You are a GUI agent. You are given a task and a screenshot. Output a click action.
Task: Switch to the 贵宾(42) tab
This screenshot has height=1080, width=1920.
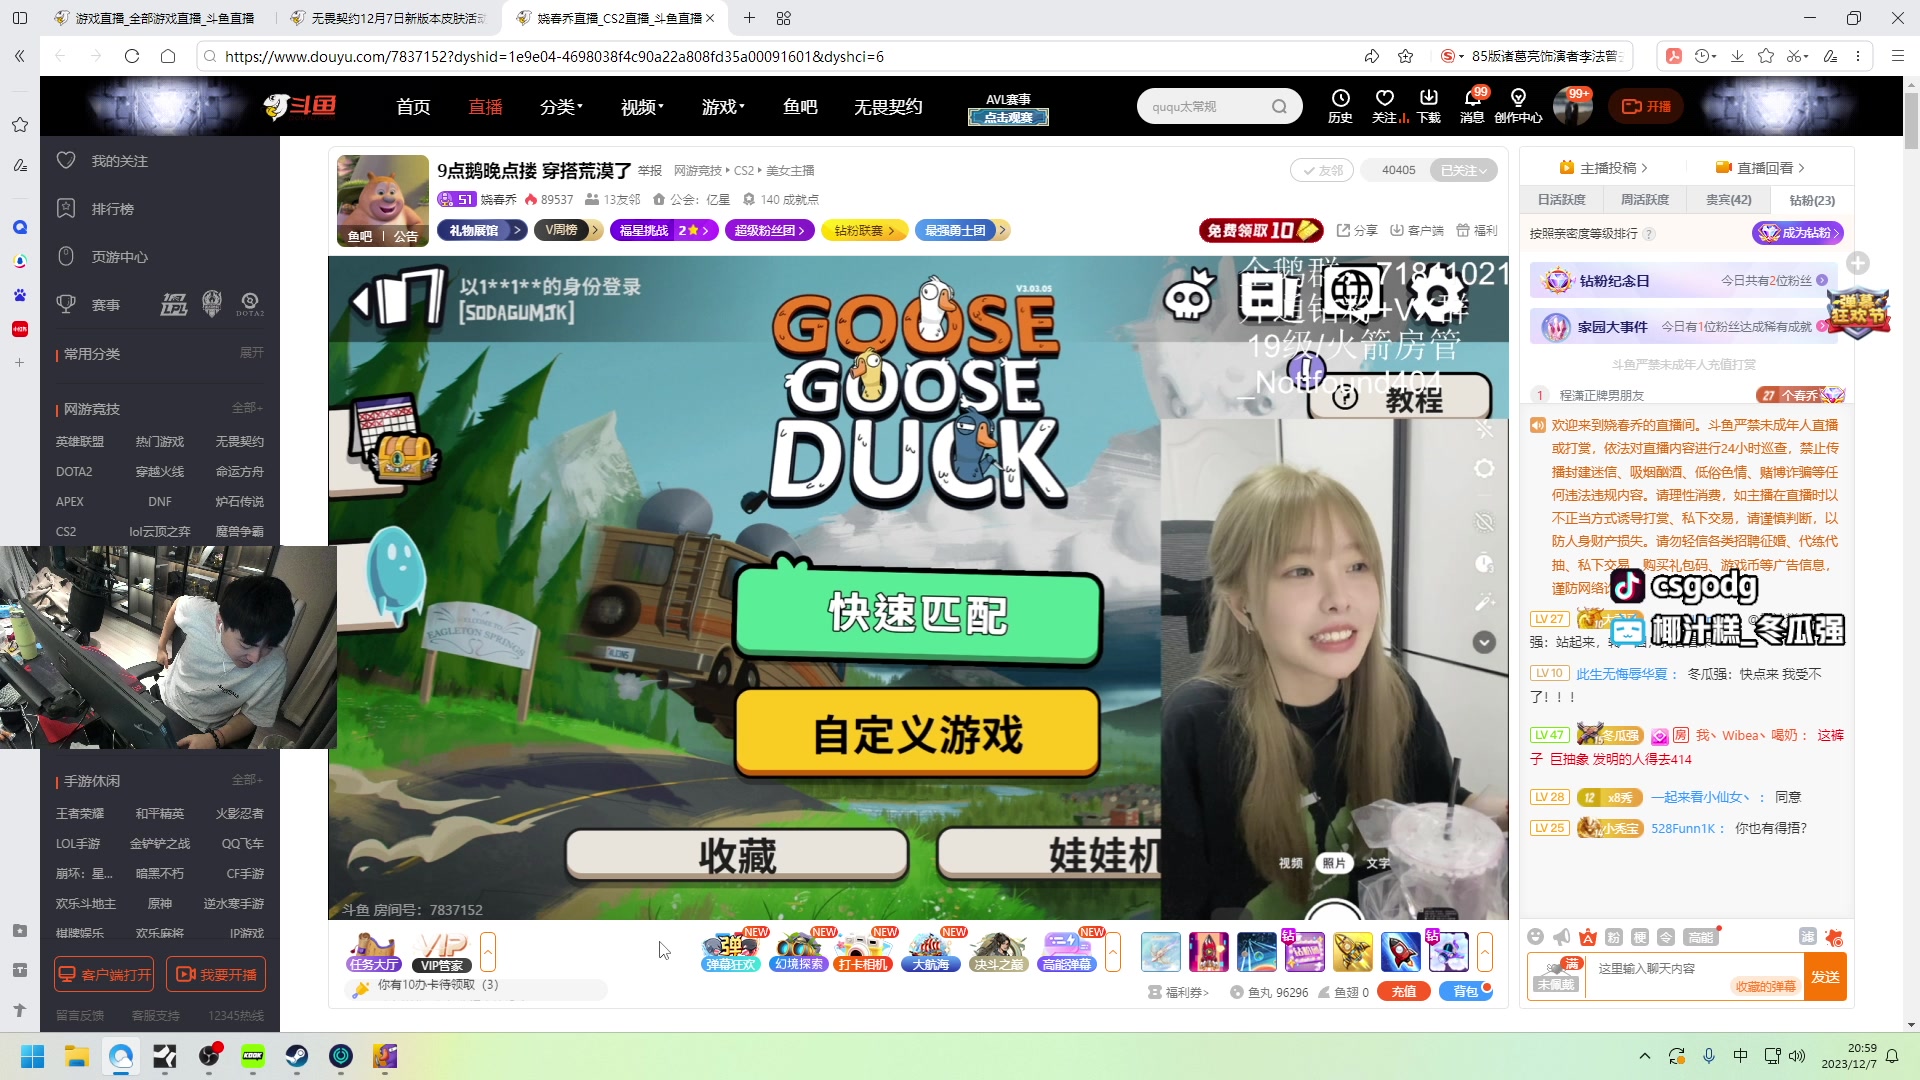point(1729,200)
